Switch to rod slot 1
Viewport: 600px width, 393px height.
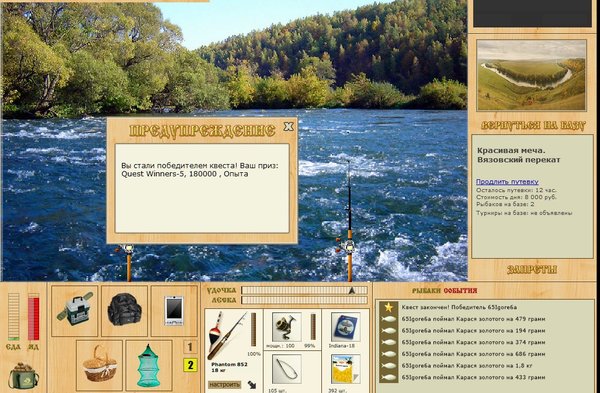click(190, 347)
